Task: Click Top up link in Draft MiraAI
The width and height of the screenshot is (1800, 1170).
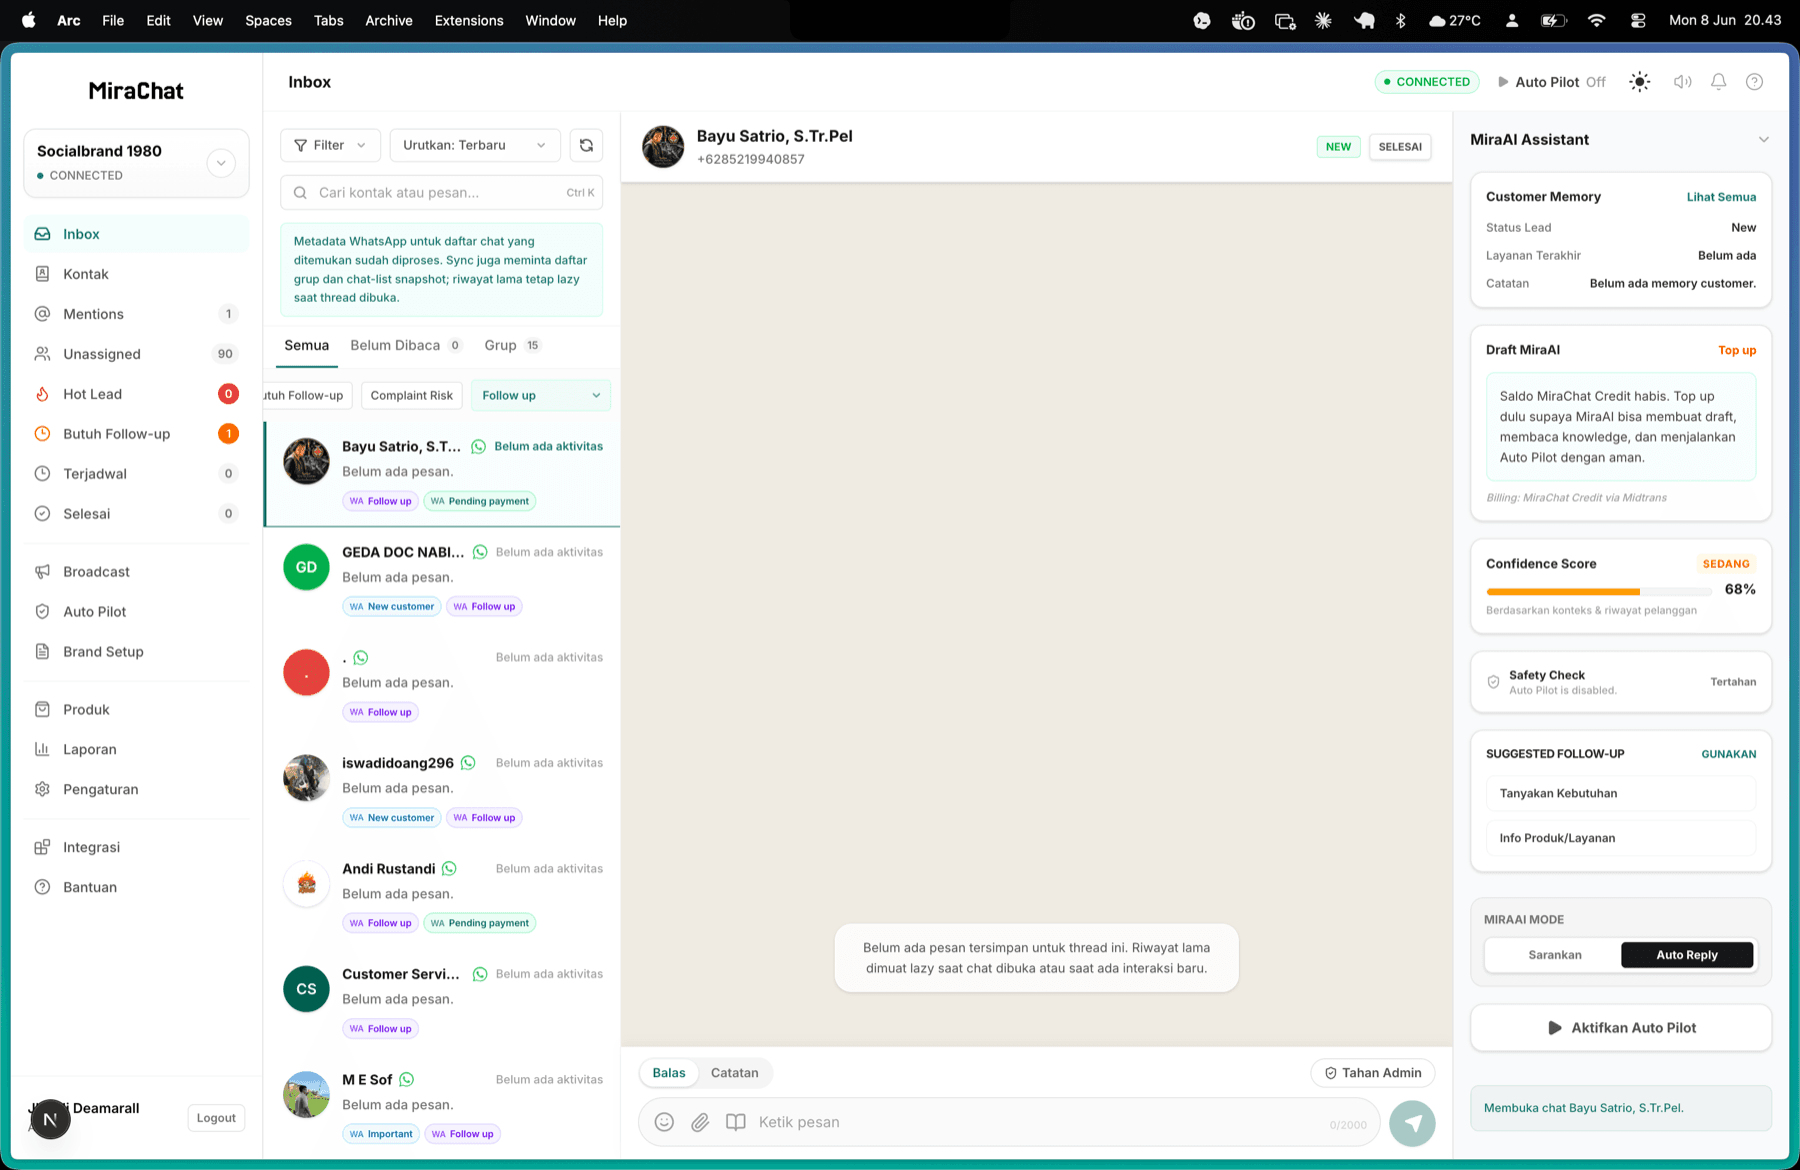Action: point(1737,351)
